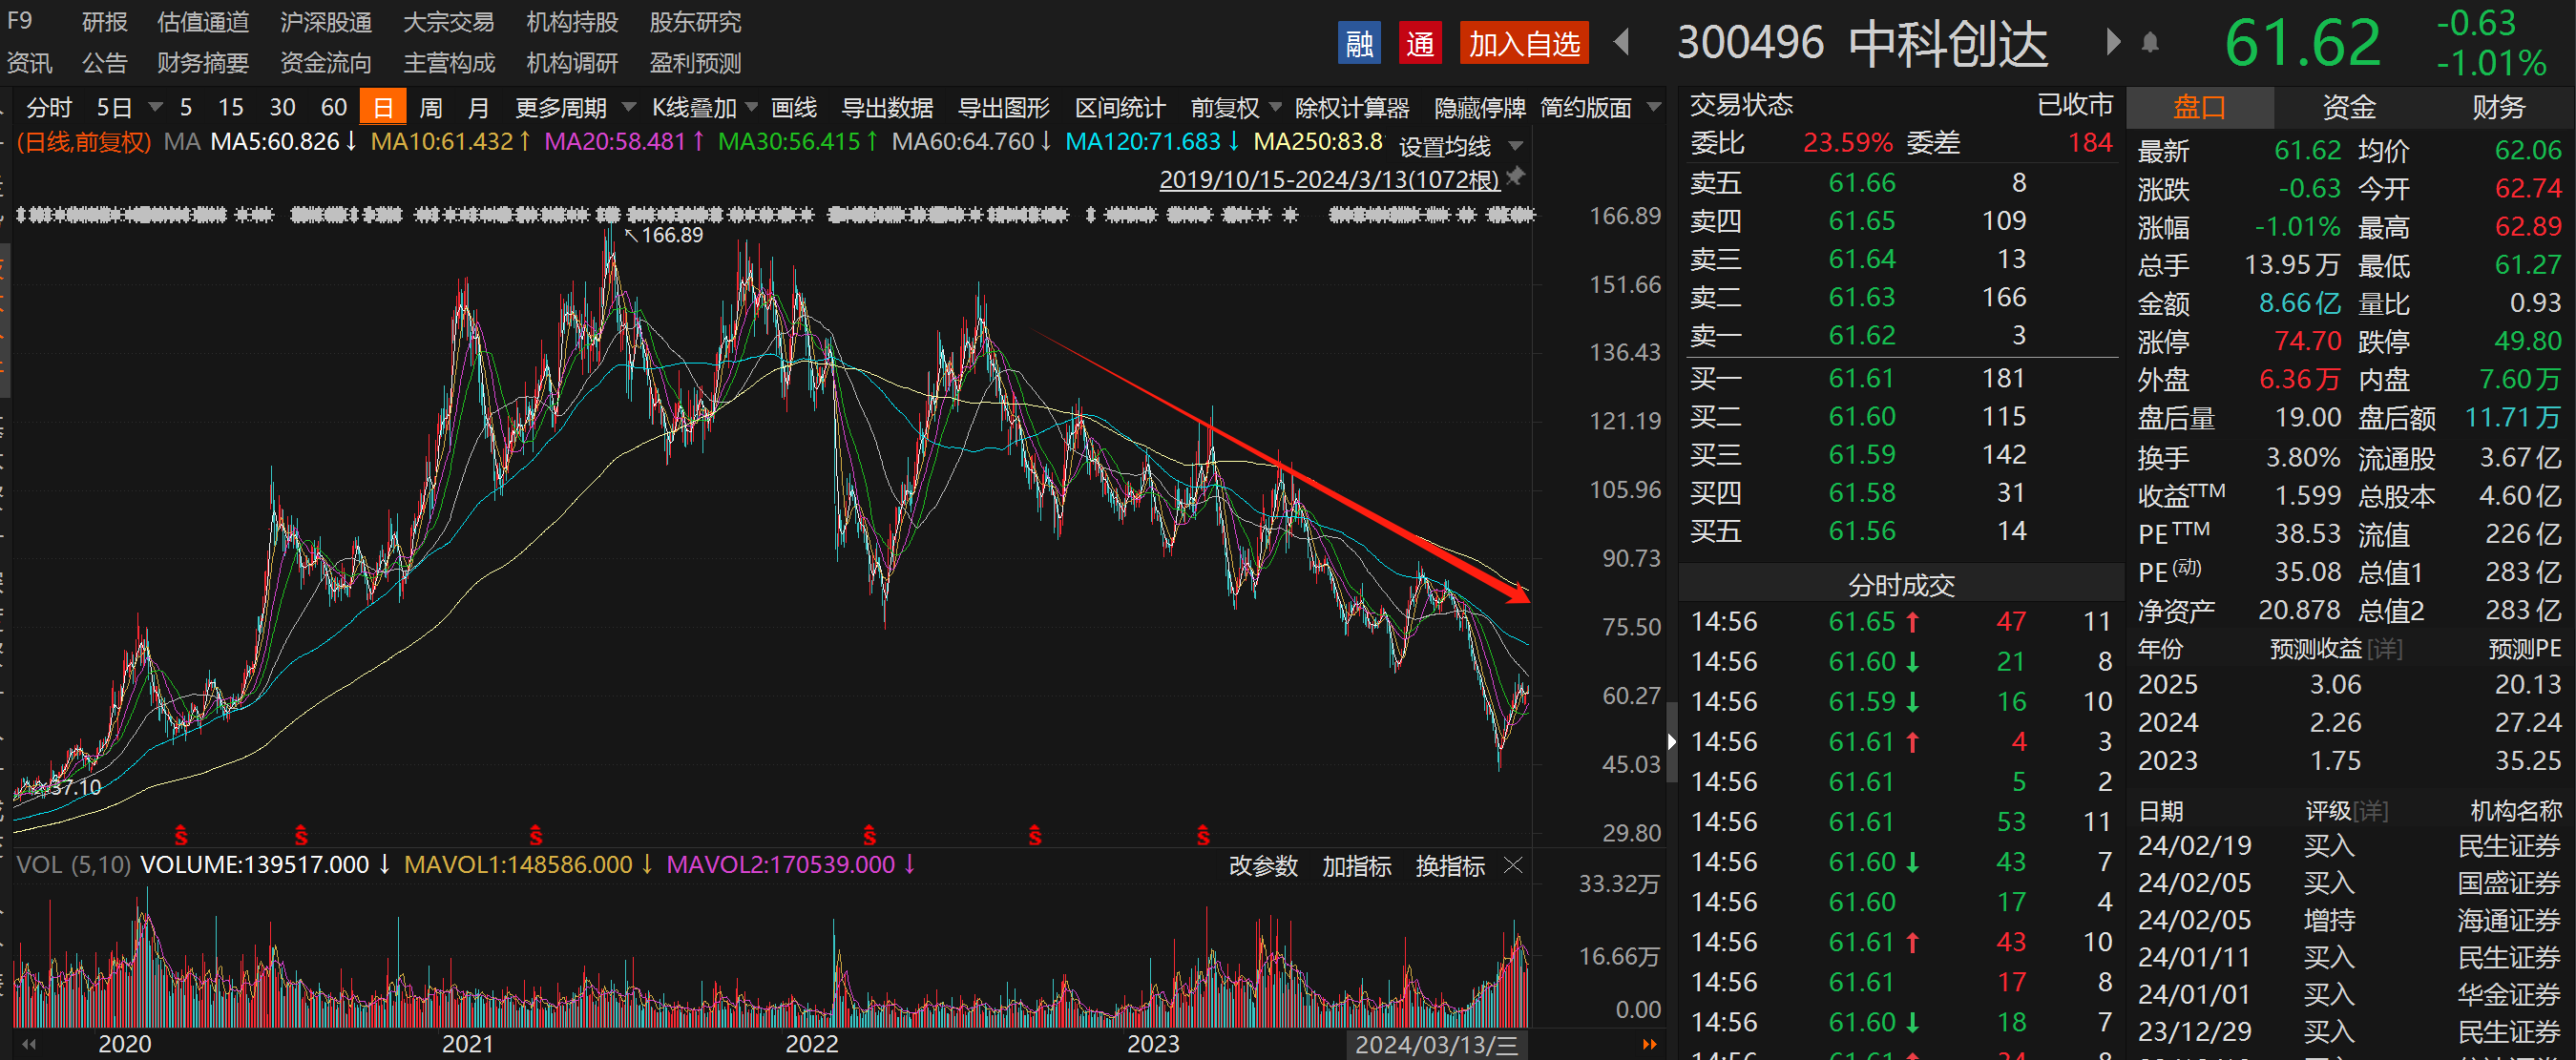Image resolution: width=2576 pixels, height=1060 pixels.
Task: Go to next stock with right arrow
Action: point(2113,42)
